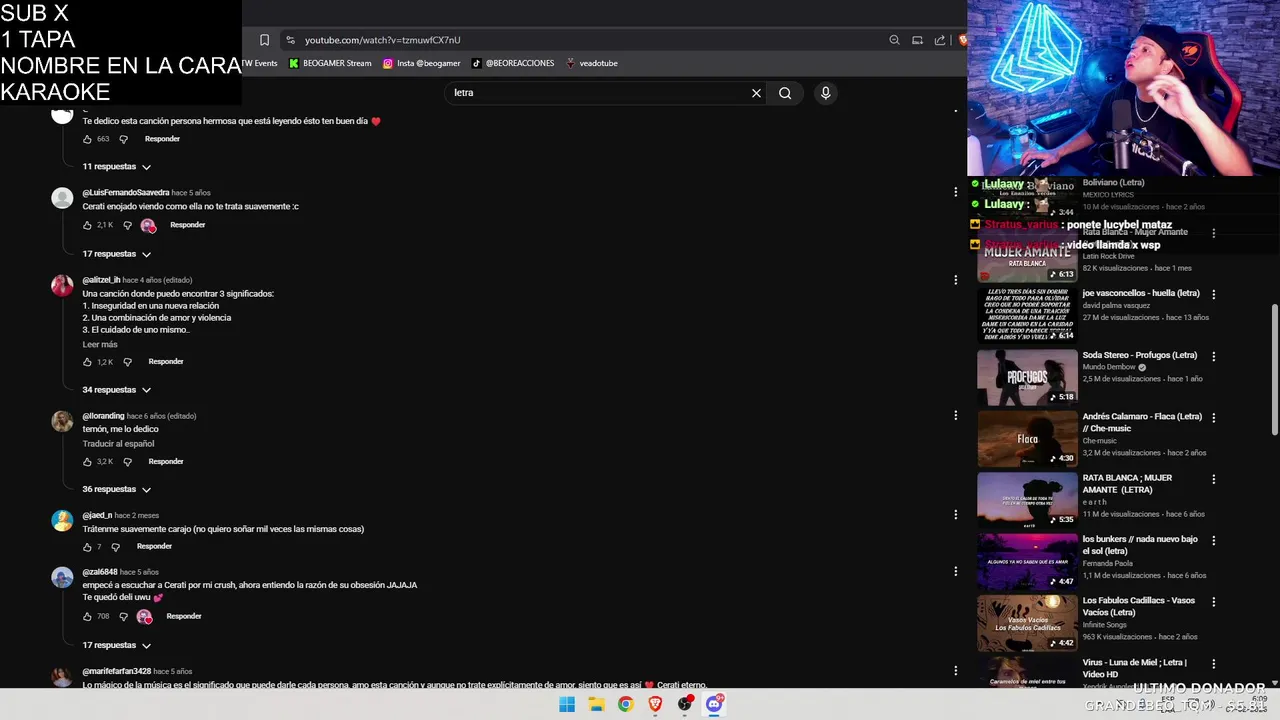Like the 'Te dedico esta canción' comment
The image size is (1280, 720).
click(87, 139)
